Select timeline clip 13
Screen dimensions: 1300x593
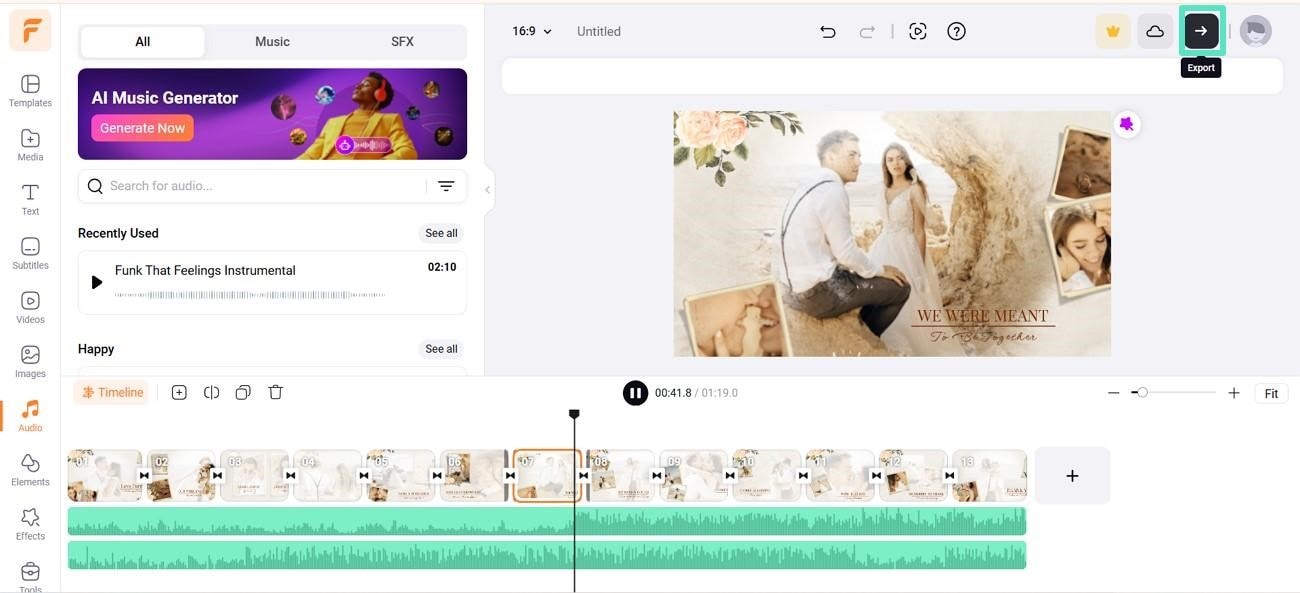pyautogui.click(x=990, y=476)
